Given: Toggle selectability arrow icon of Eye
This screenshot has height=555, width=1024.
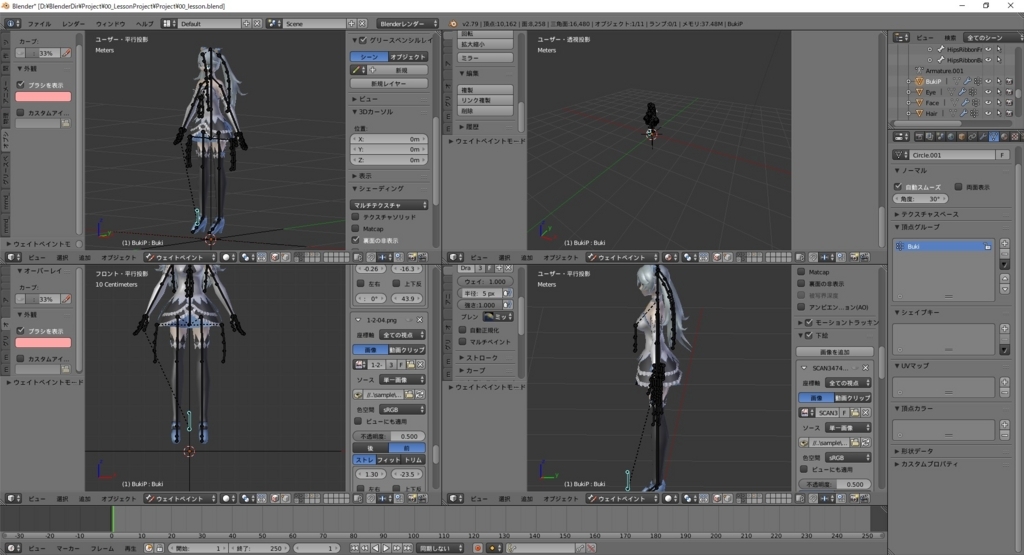Looking at the screenshot, I should pos(999,92).
